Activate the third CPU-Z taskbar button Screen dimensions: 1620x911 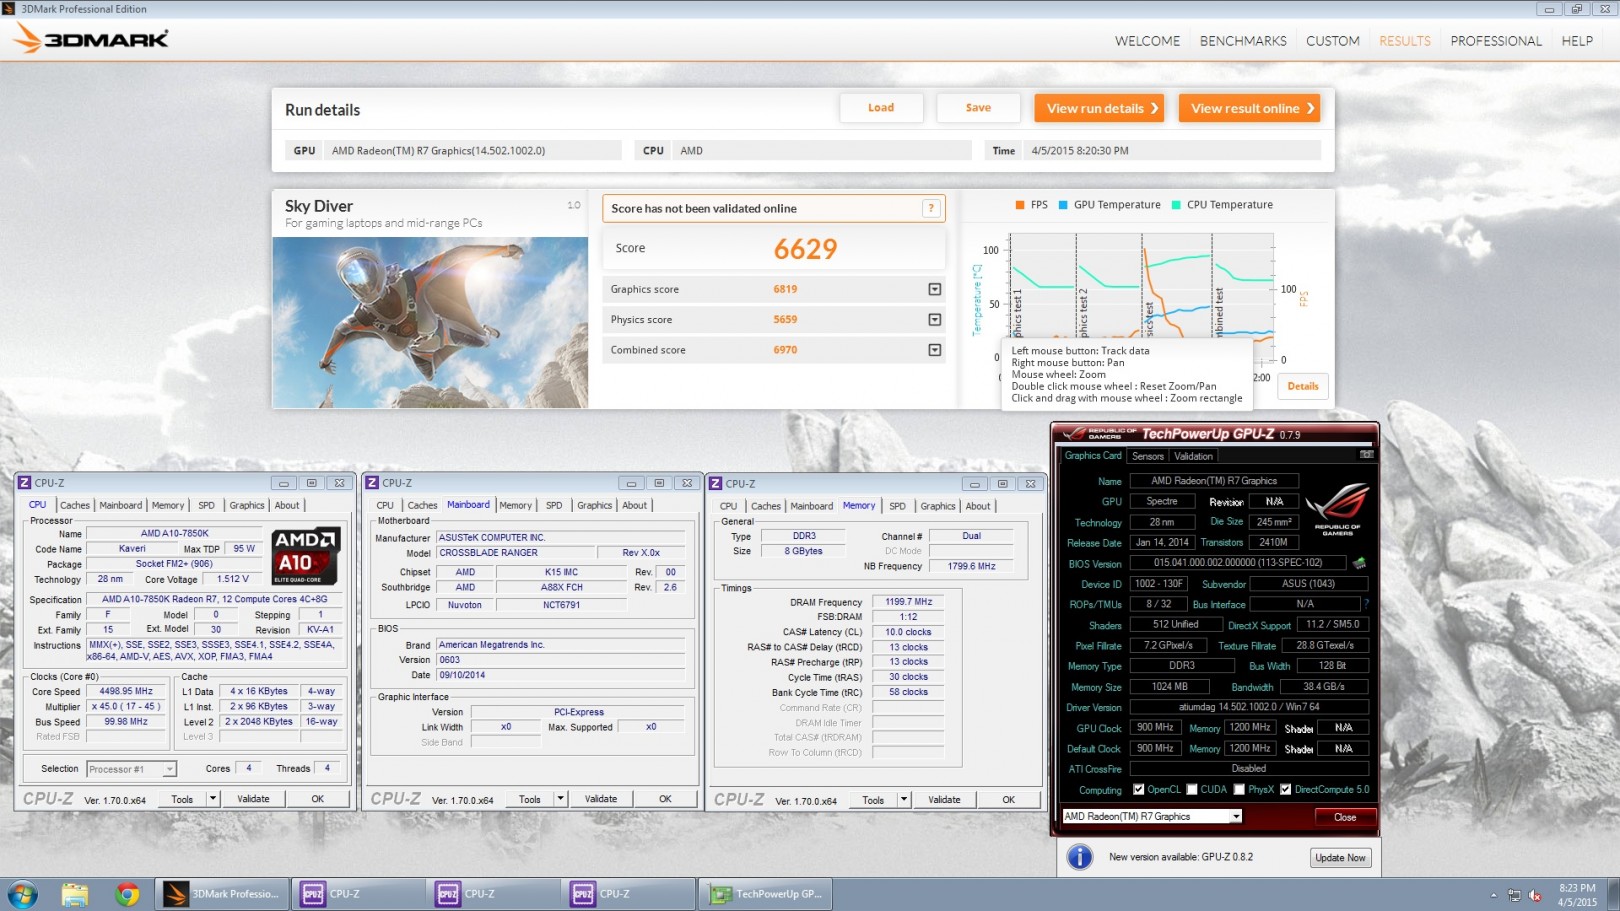(628, 894)
